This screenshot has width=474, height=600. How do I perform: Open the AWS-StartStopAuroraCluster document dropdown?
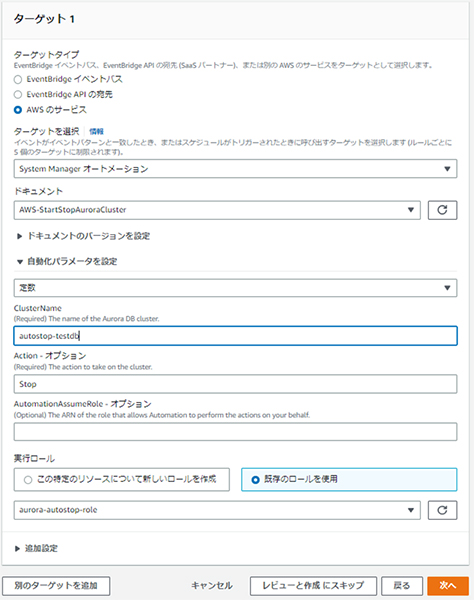click(217, 210)
